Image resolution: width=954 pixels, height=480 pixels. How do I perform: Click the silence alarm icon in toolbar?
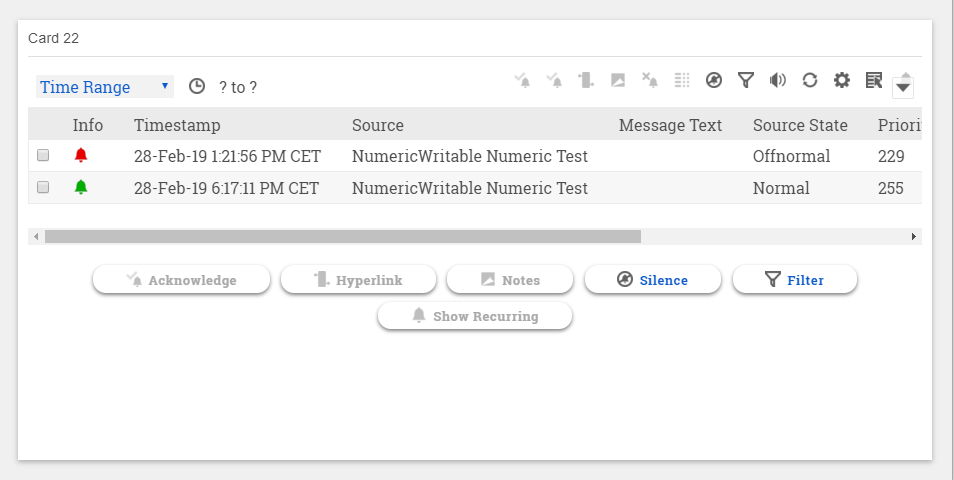point(713,80)
